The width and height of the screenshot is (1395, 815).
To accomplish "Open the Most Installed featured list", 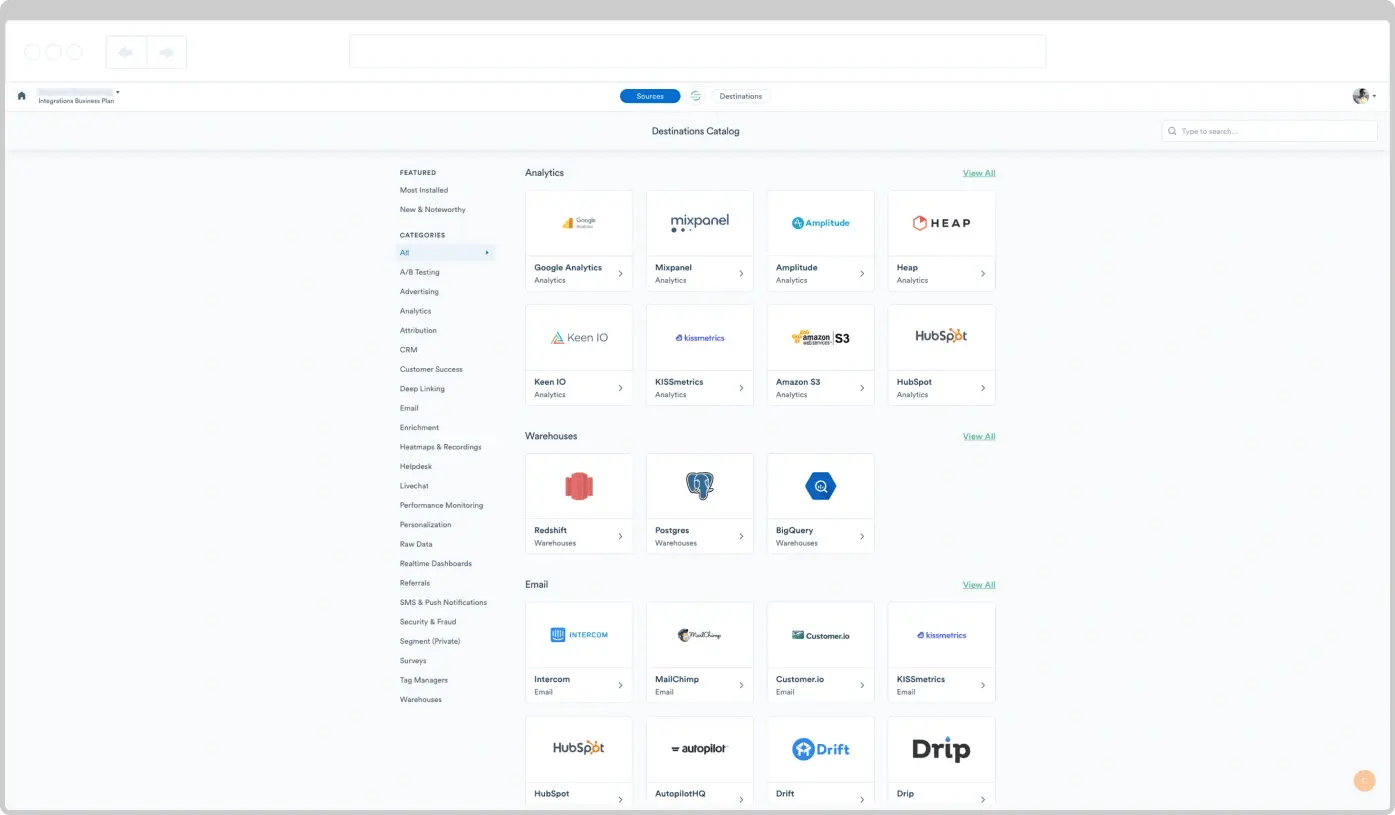I will coord(424,190).
